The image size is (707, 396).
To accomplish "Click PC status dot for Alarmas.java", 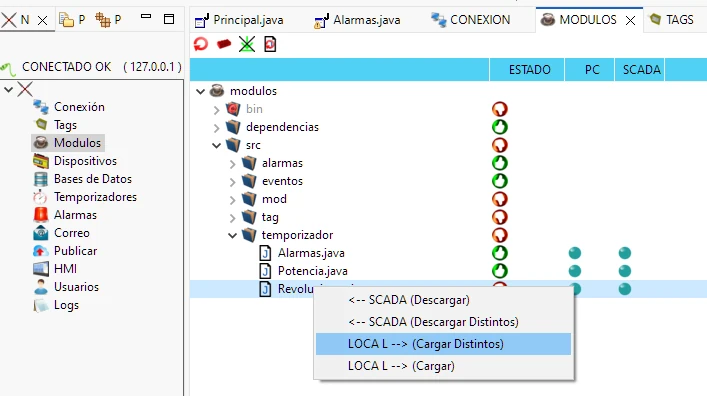I will [x=574, y=253].
